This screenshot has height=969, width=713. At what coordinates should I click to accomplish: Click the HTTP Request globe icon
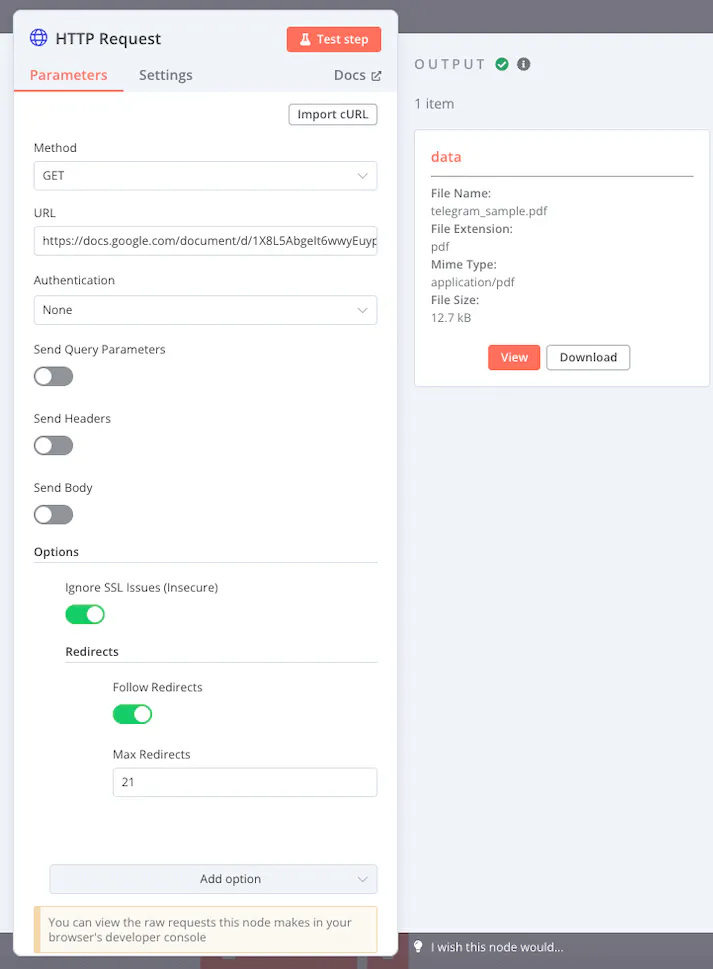tap(39, 39)
